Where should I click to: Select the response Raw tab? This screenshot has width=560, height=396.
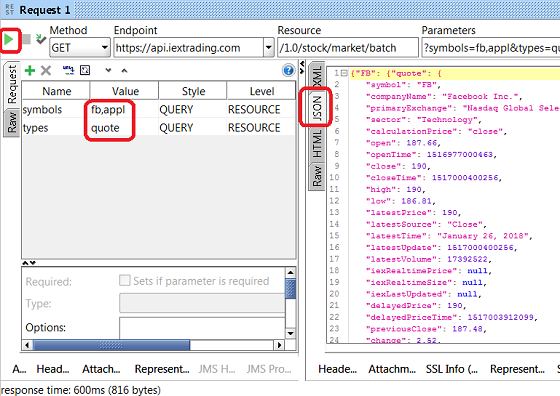point(317,176)
